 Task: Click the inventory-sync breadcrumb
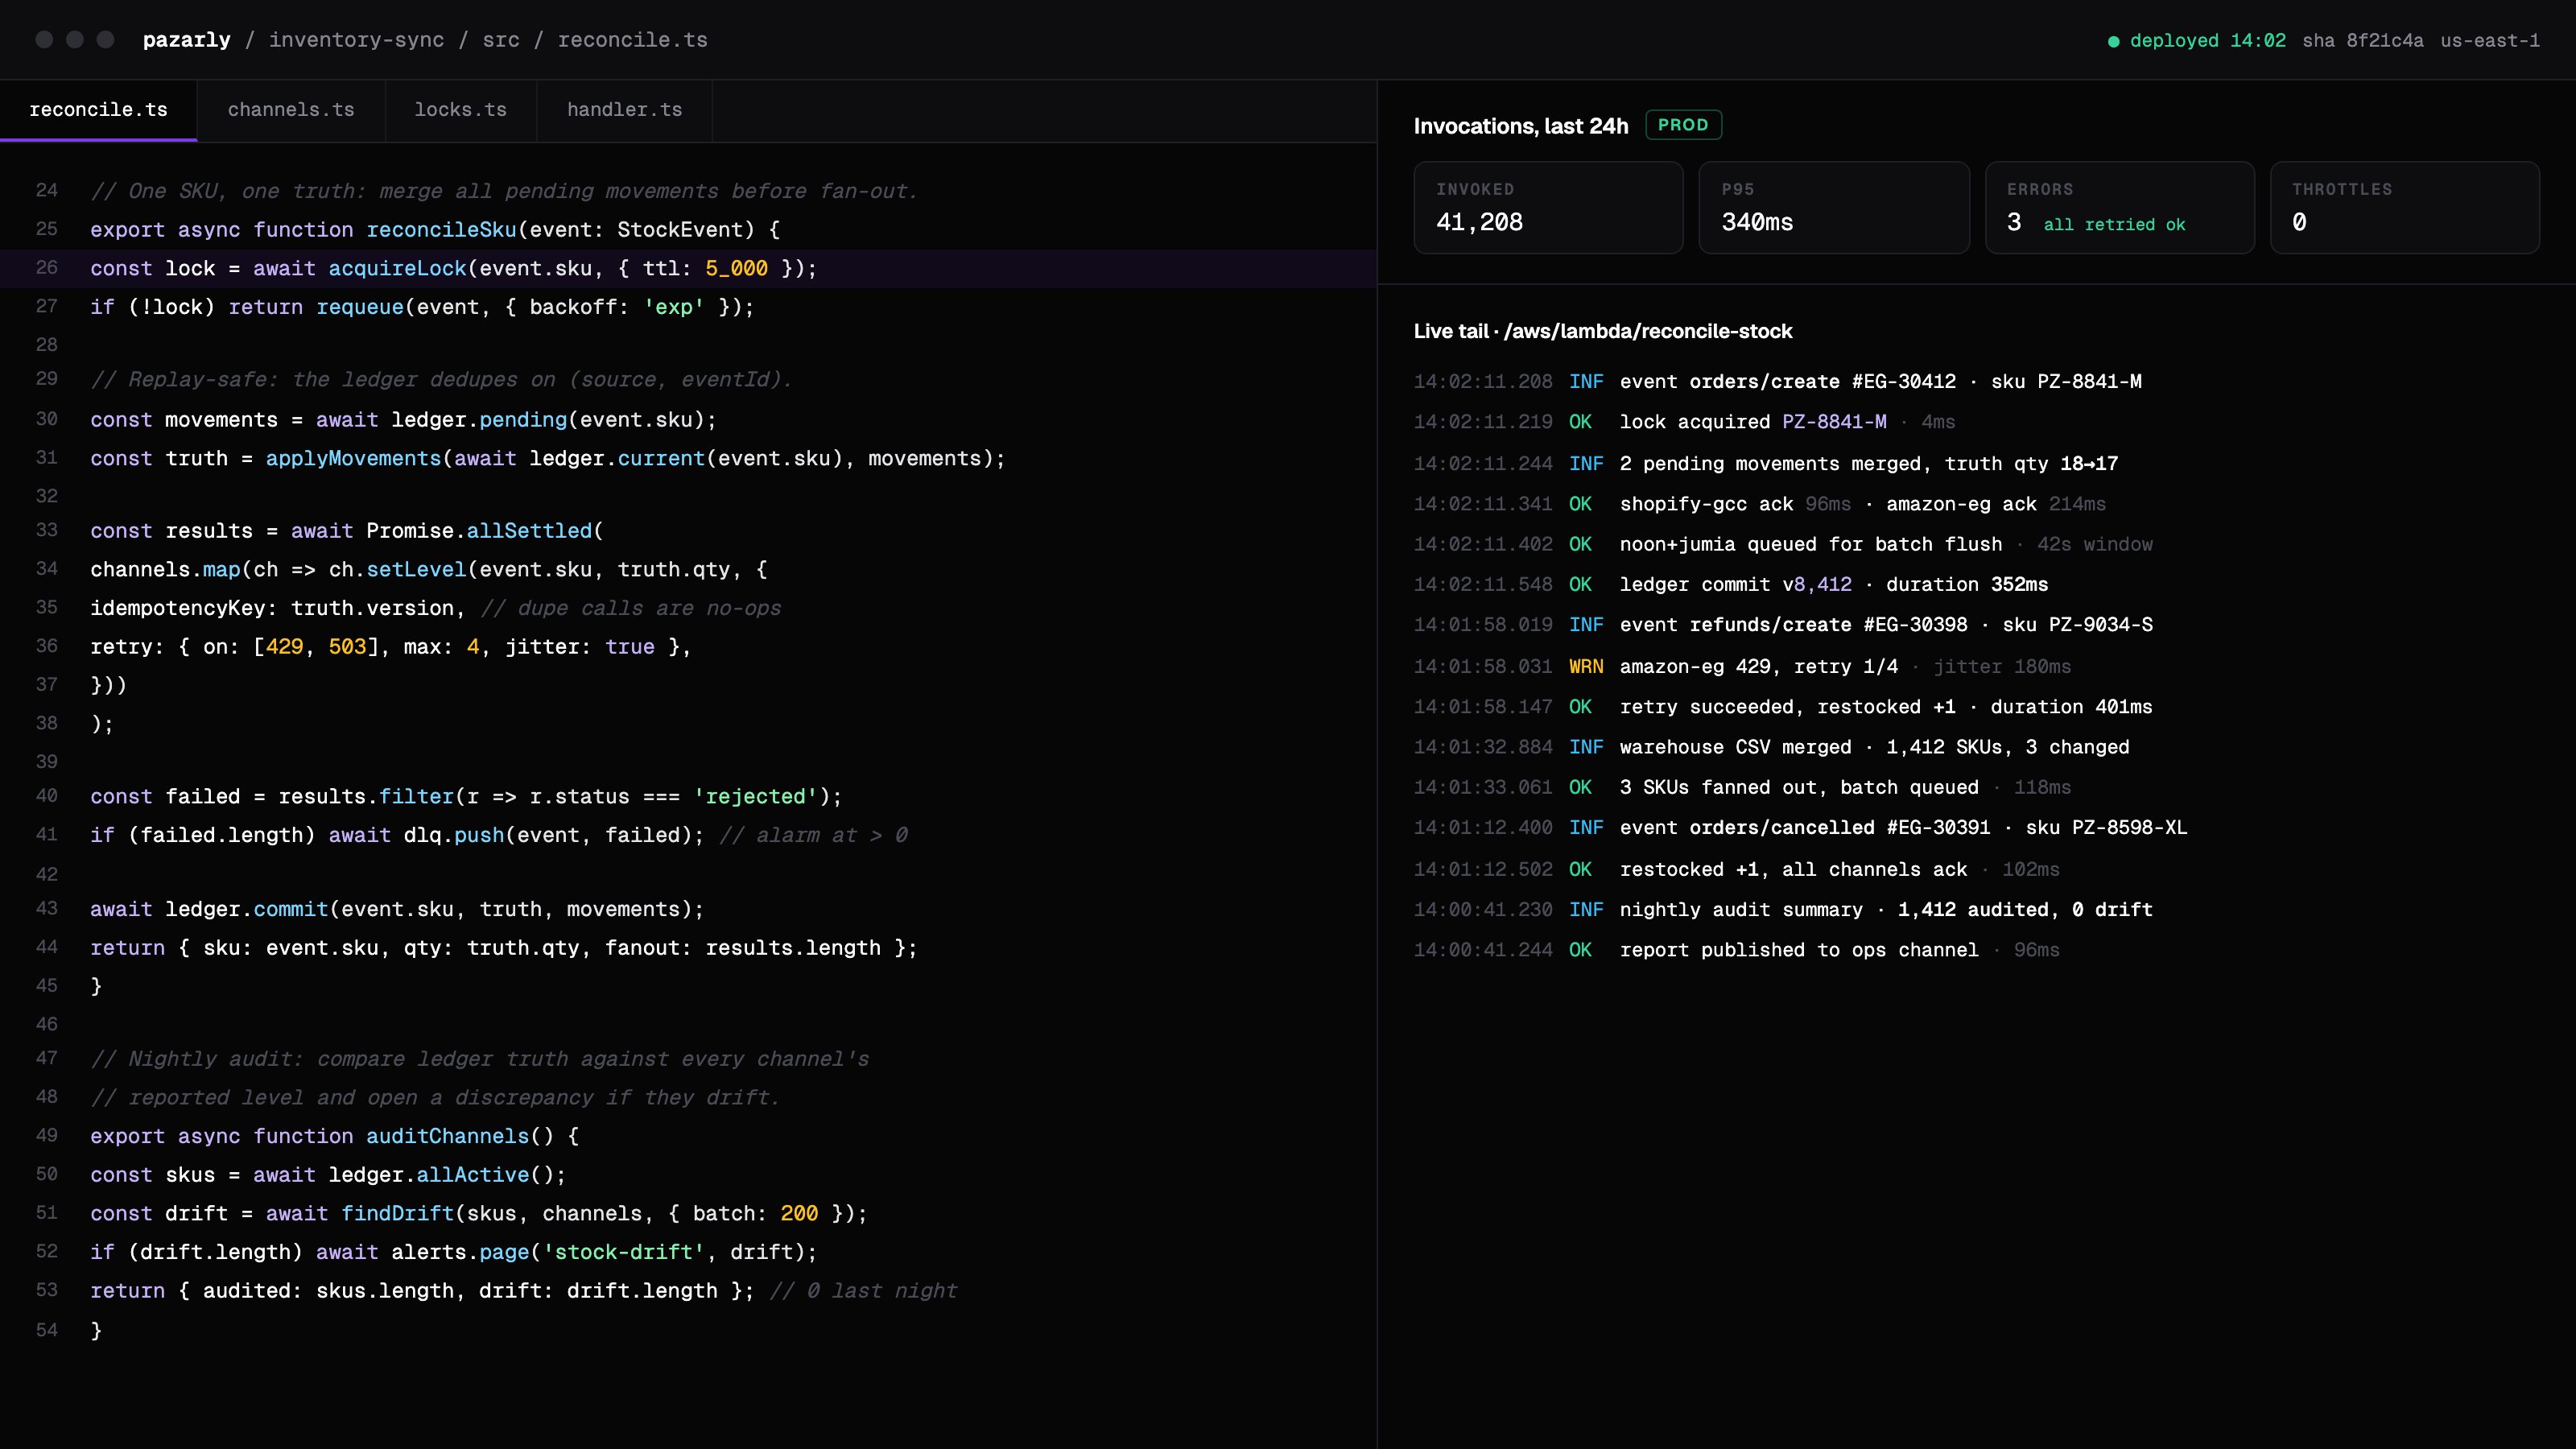[356, 40]
